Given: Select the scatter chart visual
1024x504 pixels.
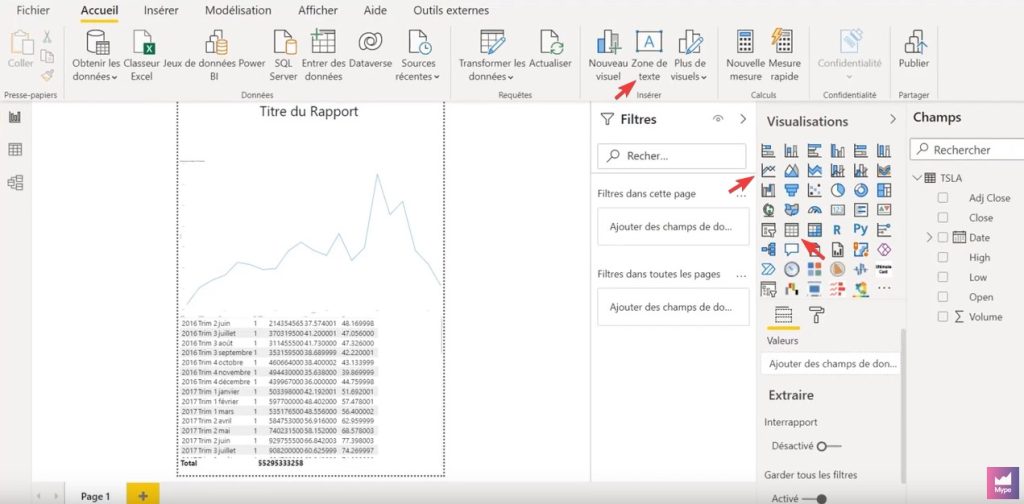Looking at the screenshot, I should coord(814,190).
